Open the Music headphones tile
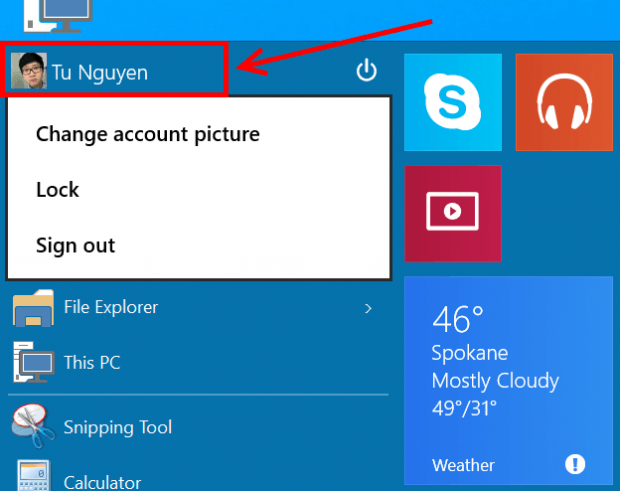Viewport: 620px width, 491px height. [x=564, y=102]
